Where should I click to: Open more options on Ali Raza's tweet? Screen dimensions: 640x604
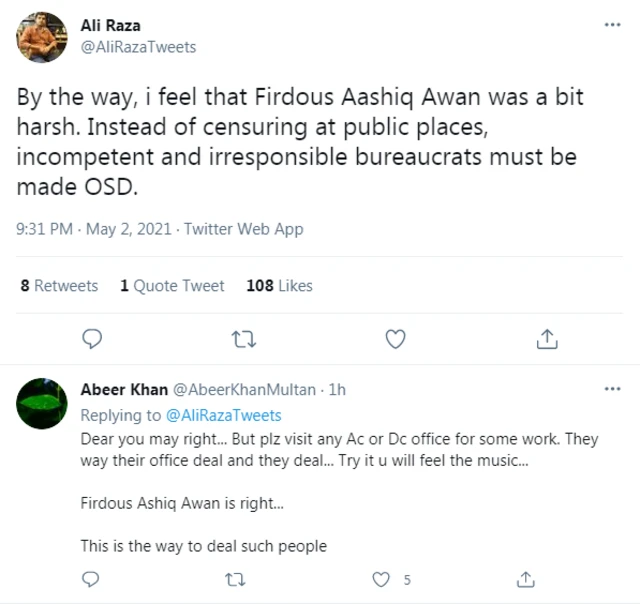click(x=610, y=24)
